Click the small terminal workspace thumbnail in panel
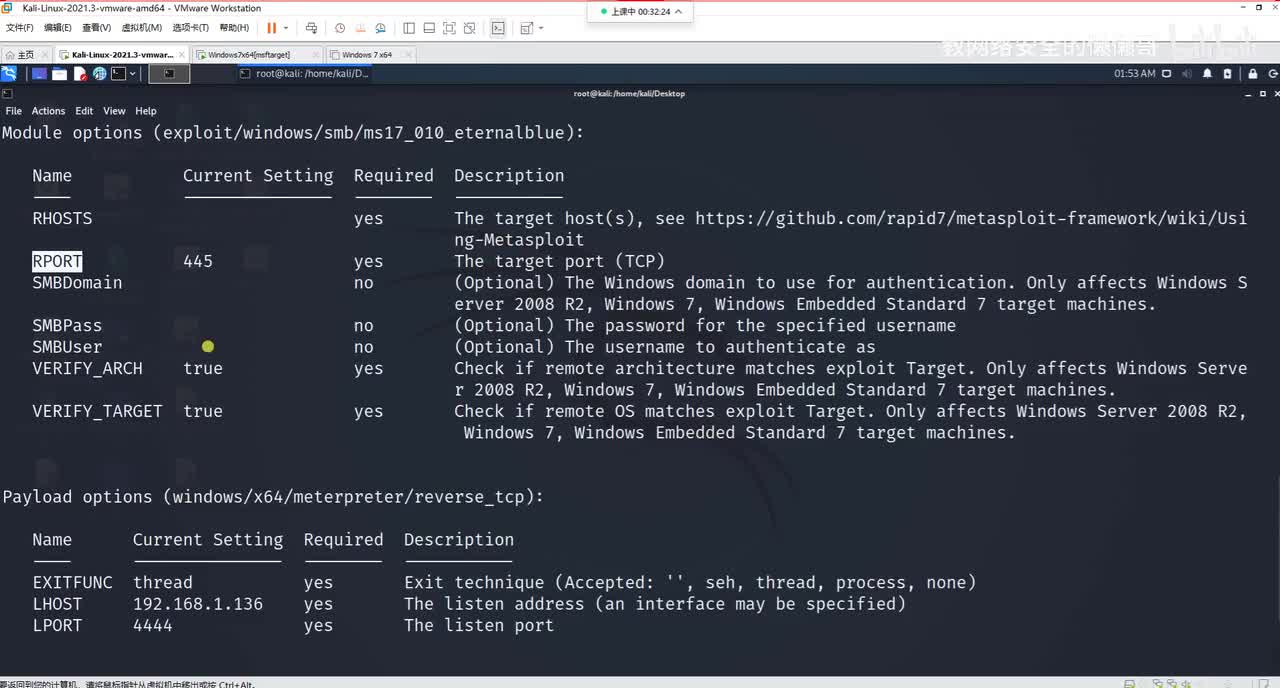The image size is (1280, 688). (x=169, y=74)
